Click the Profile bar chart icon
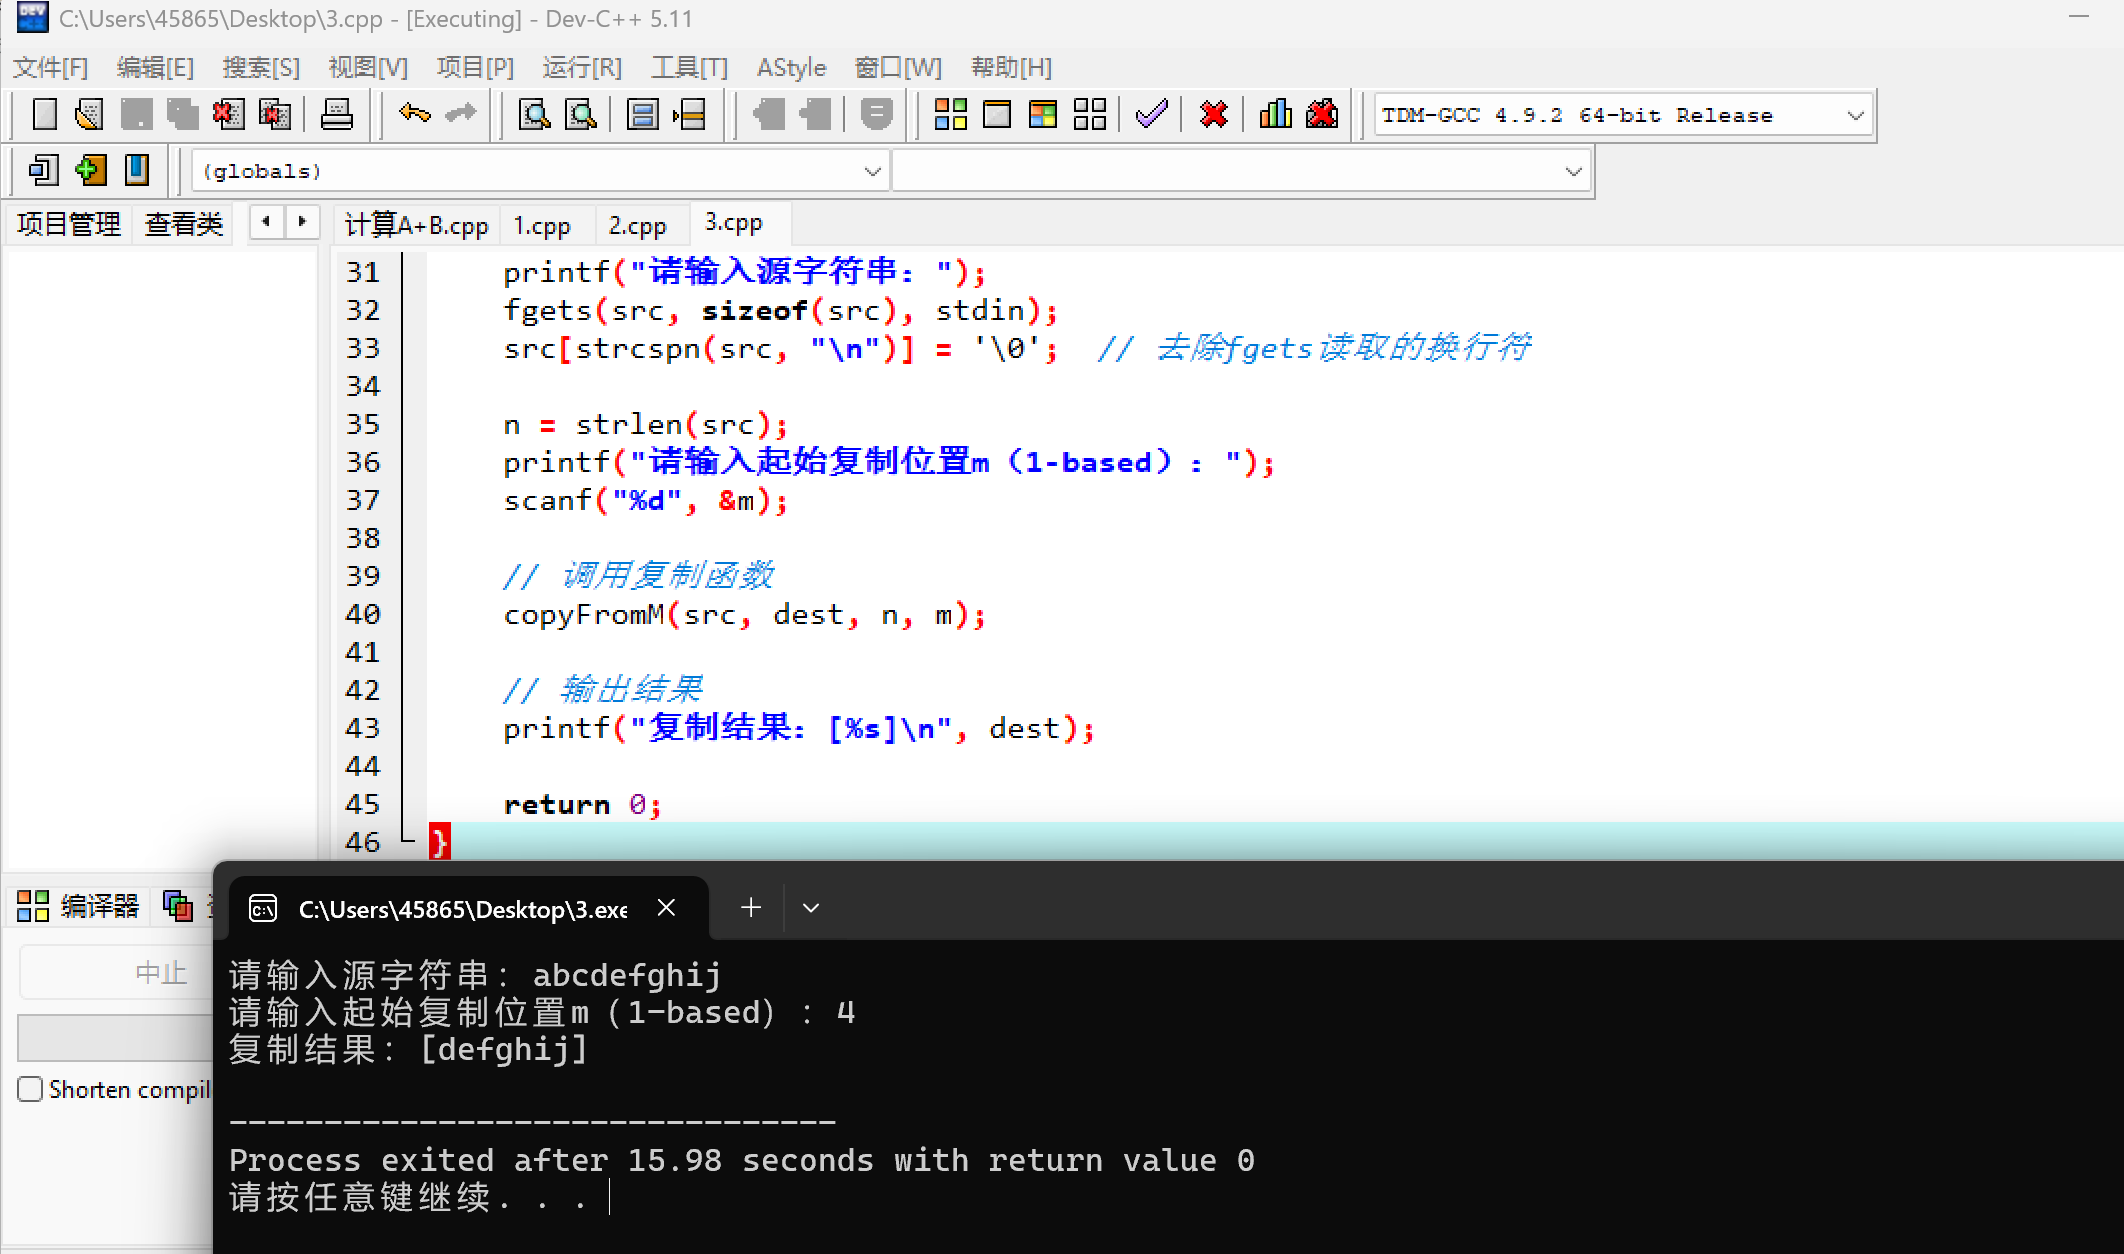This screenshot has height=1254, width=2124. click(1275, 114)
